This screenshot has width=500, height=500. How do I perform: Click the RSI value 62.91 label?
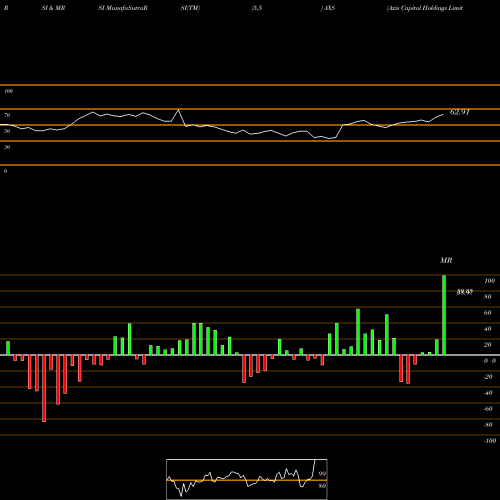459,112
